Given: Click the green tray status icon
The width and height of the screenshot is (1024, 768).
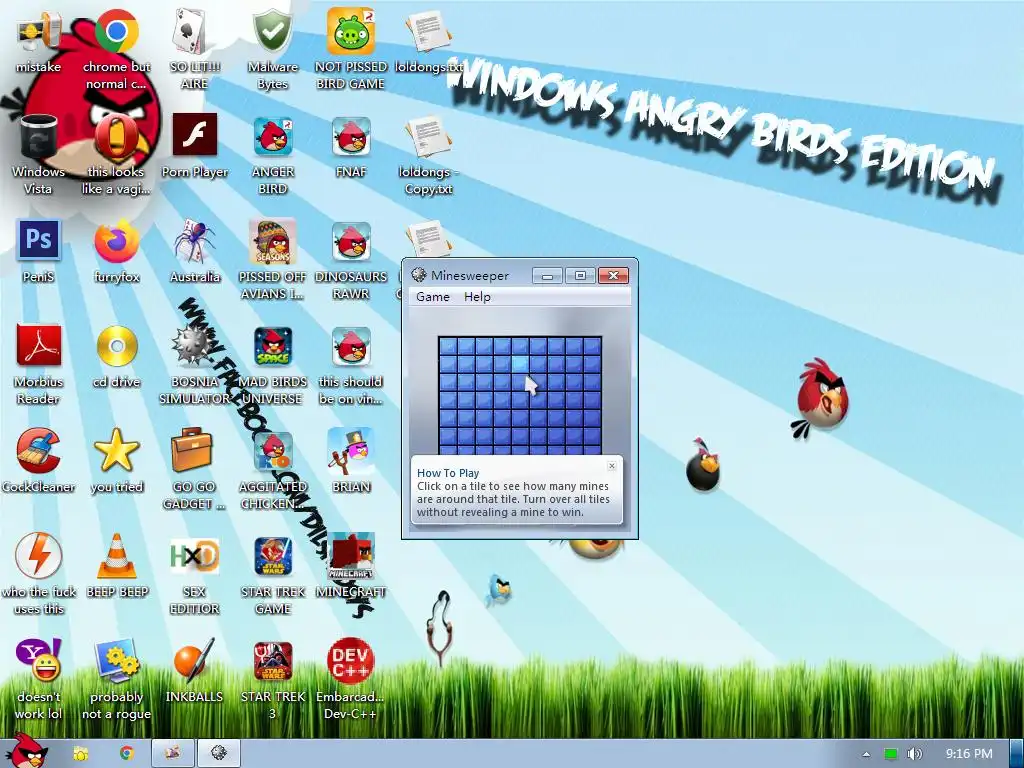Looking at the screenshot, I should pos(890,754).
